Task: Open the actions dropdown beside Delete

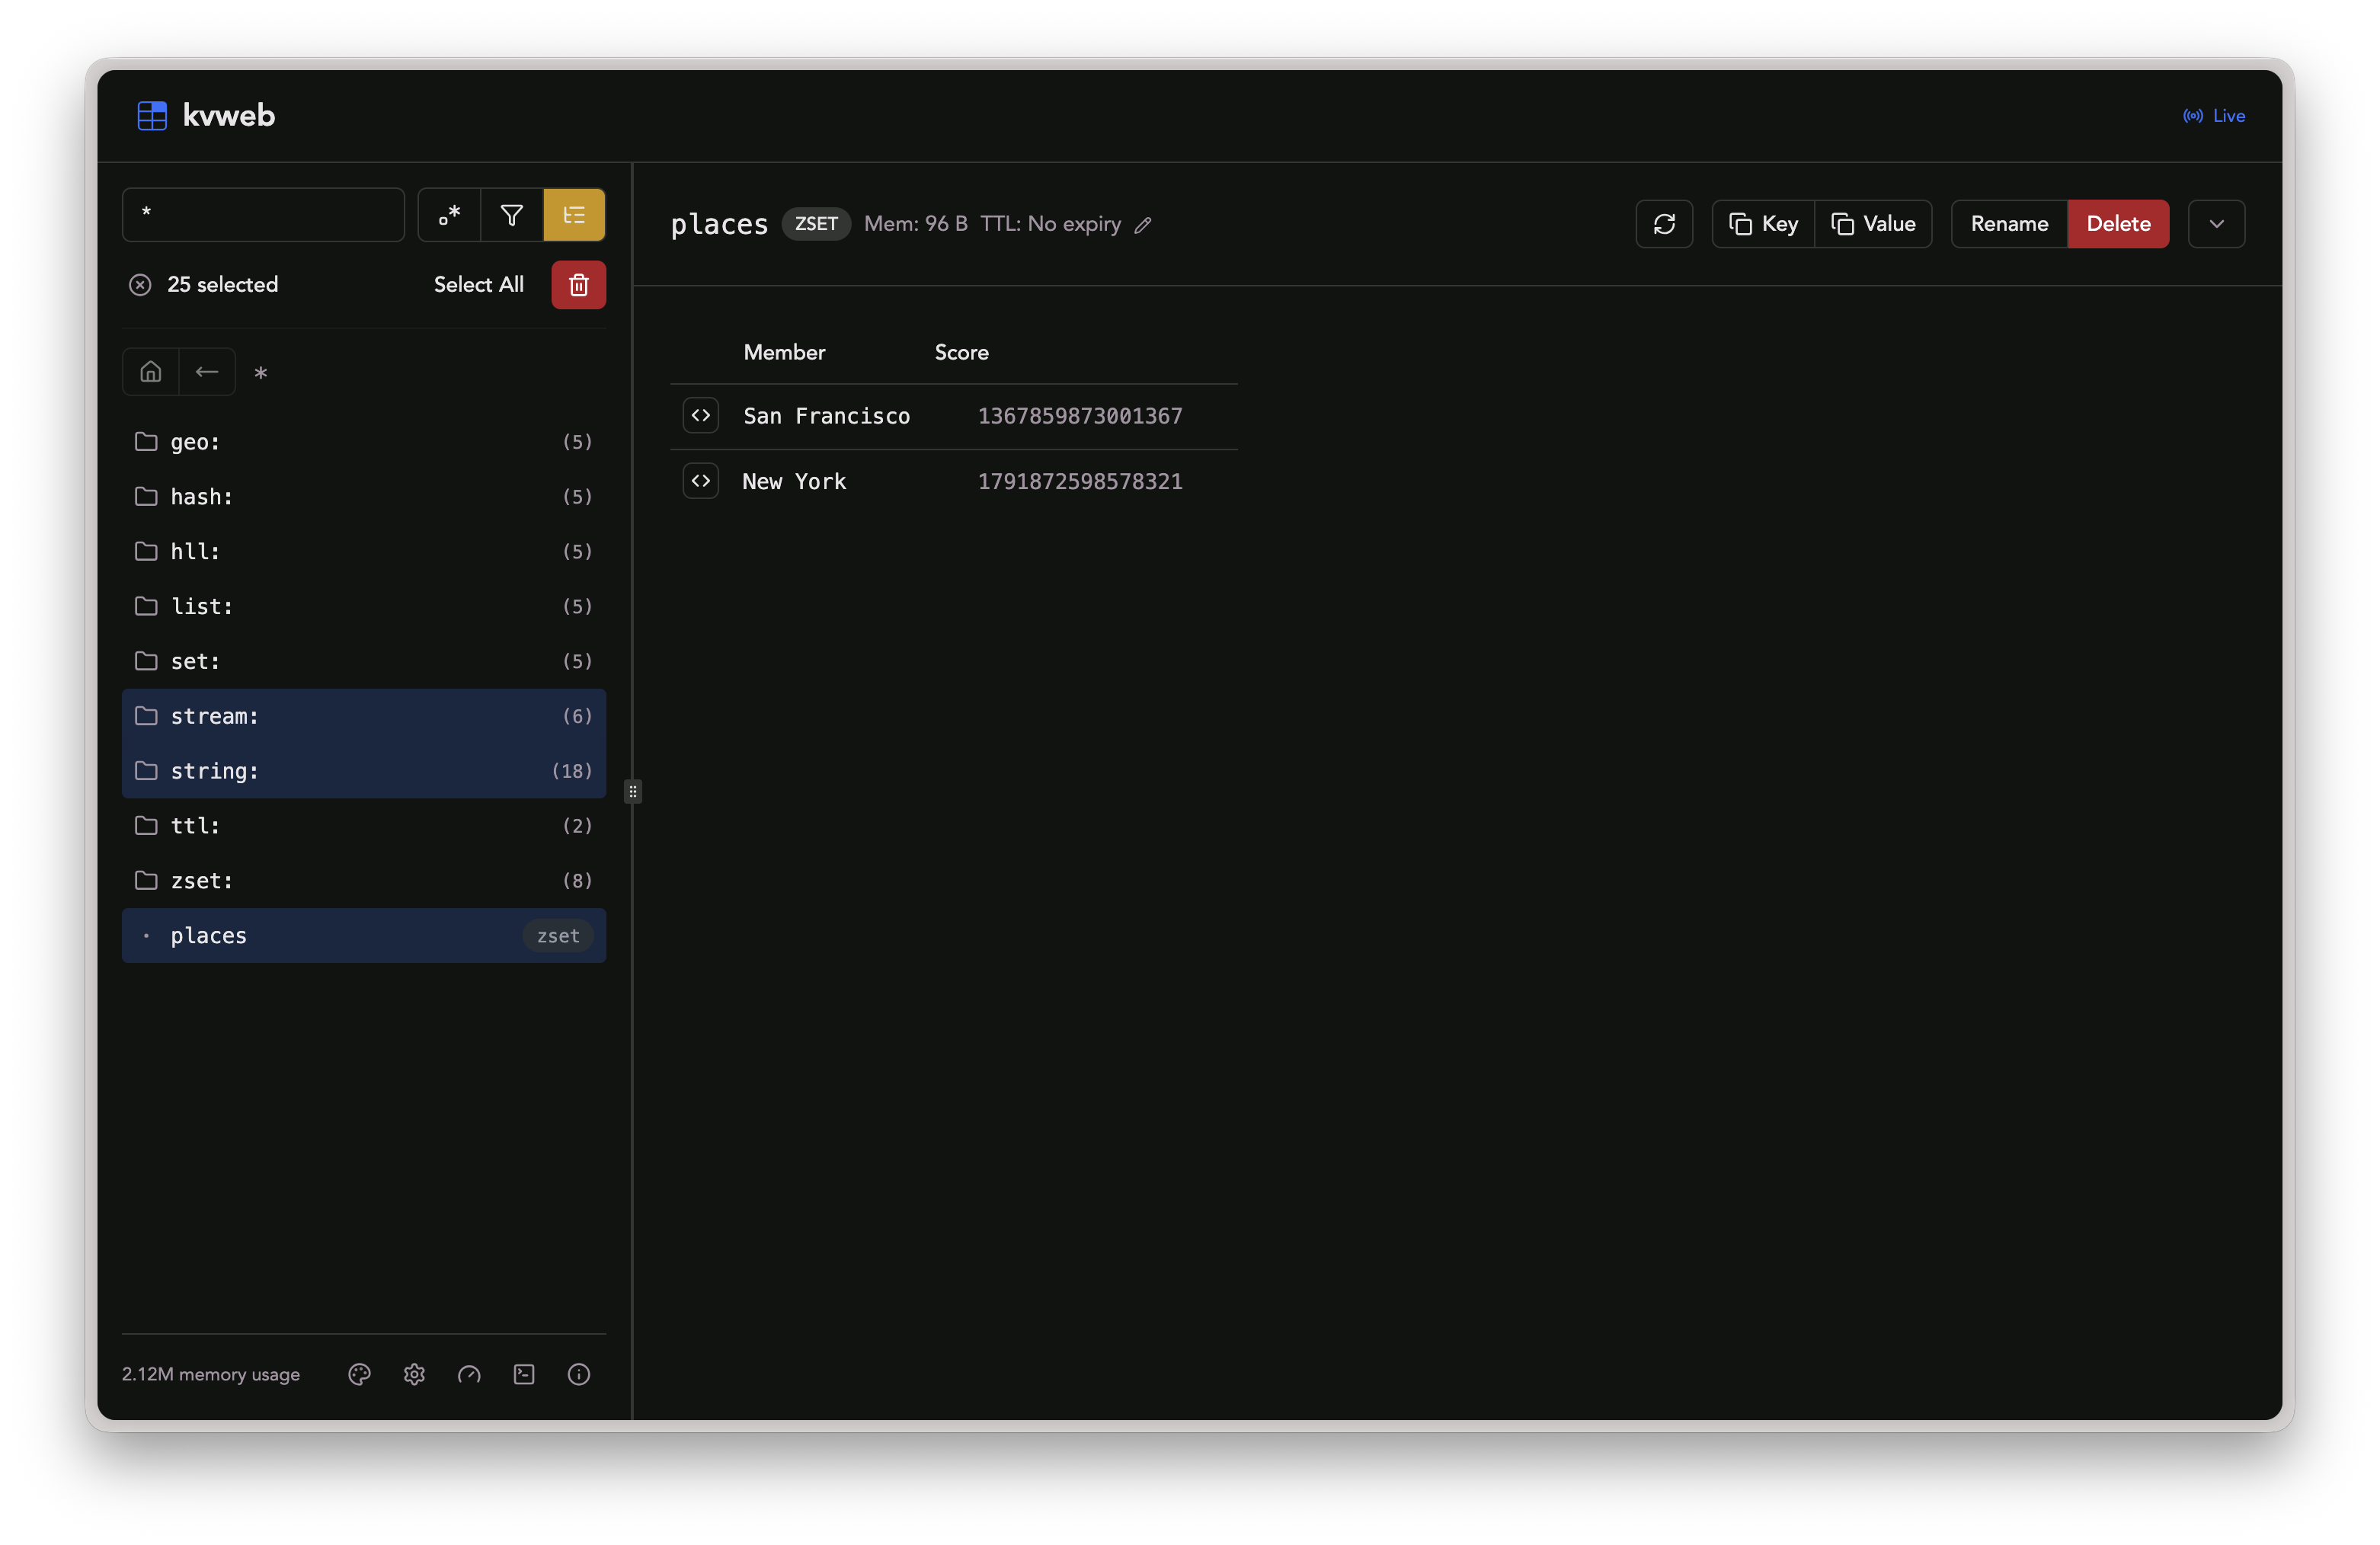Action: [2216, 223]
